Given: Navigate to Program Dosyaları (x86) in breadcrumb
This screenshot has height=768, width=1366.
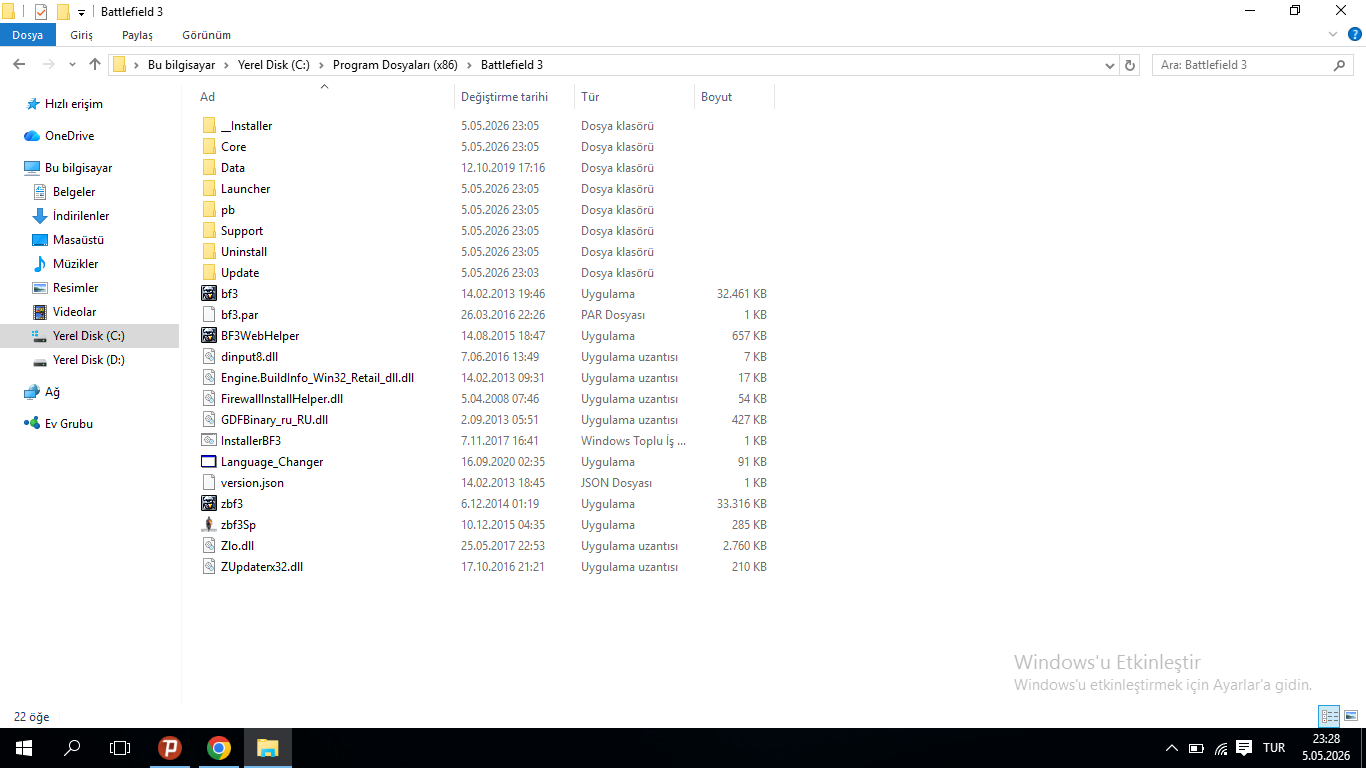Looking at the screenshot, I should (x=395, y=65).
